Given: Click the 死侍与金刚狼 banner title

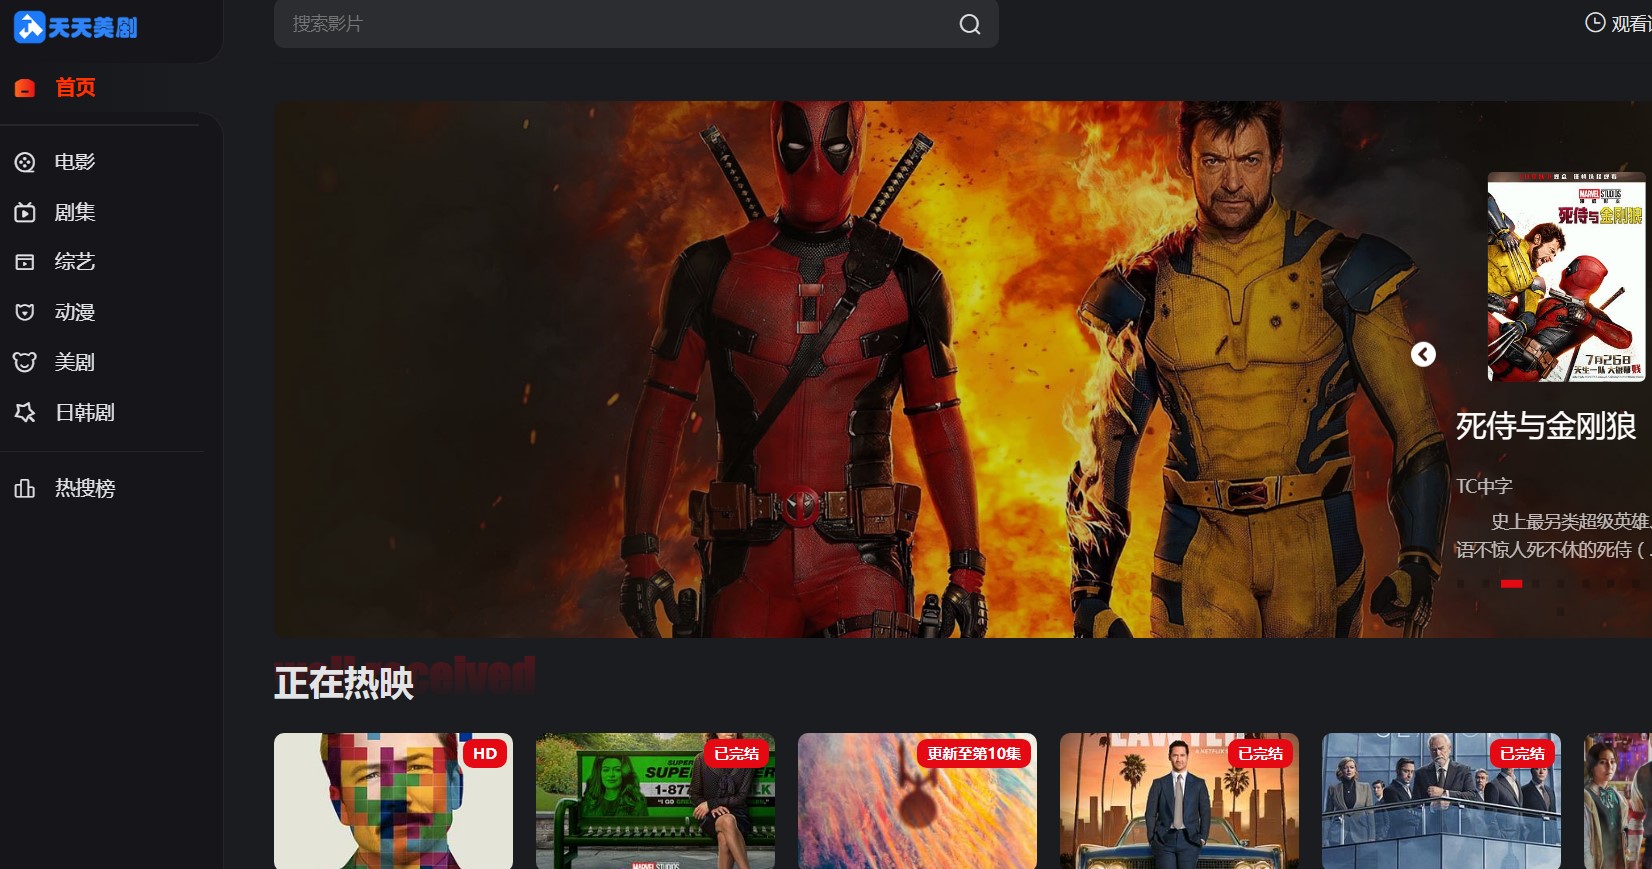Looking at the screenshot, I should 1546,426.
